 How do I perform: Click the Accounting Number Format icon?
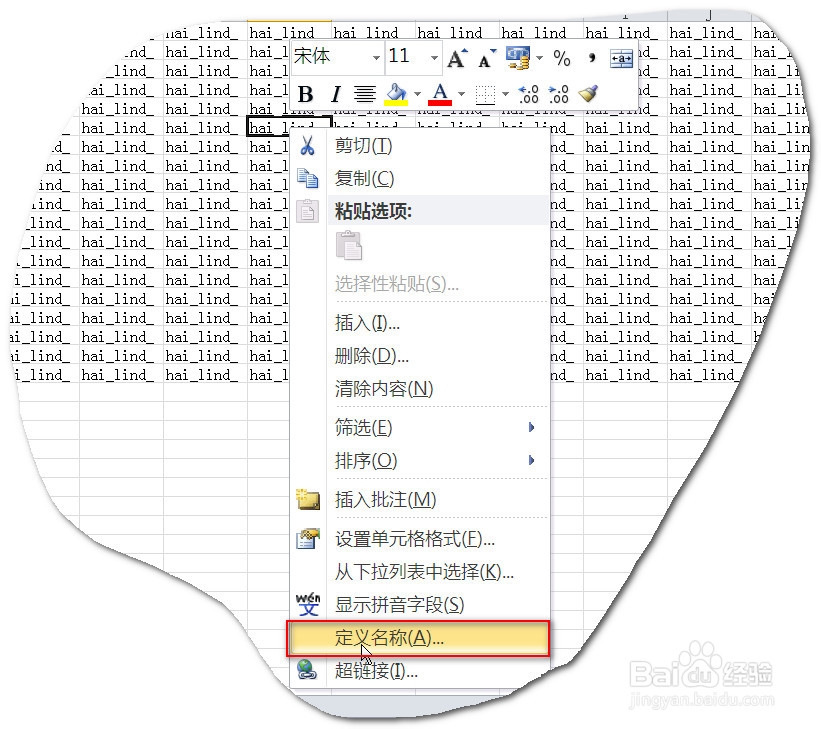[x=519, y=58]
